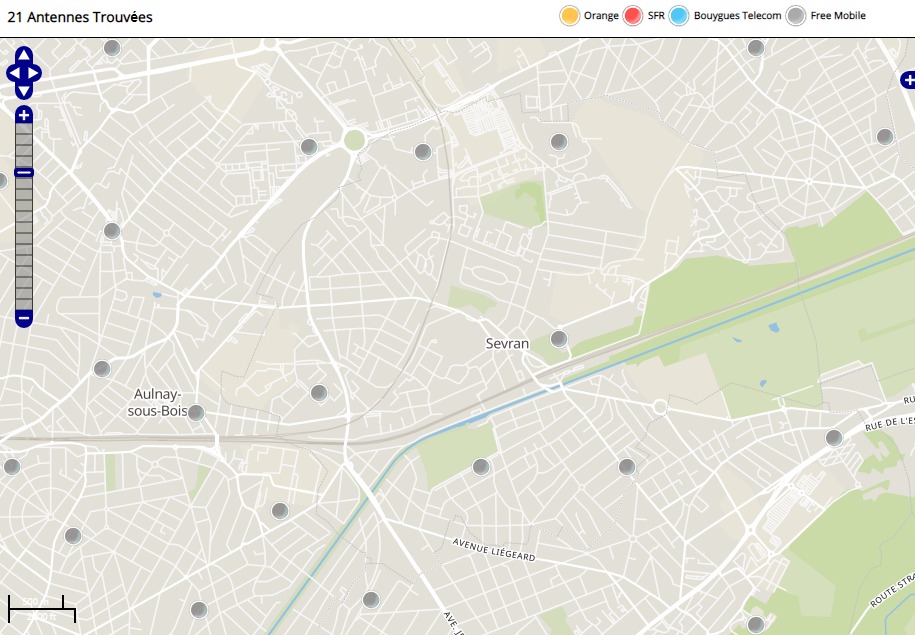915x635 pixels.
Task: Select the blue Bouygues Telecom legend circle
Action: click(679, 16)
